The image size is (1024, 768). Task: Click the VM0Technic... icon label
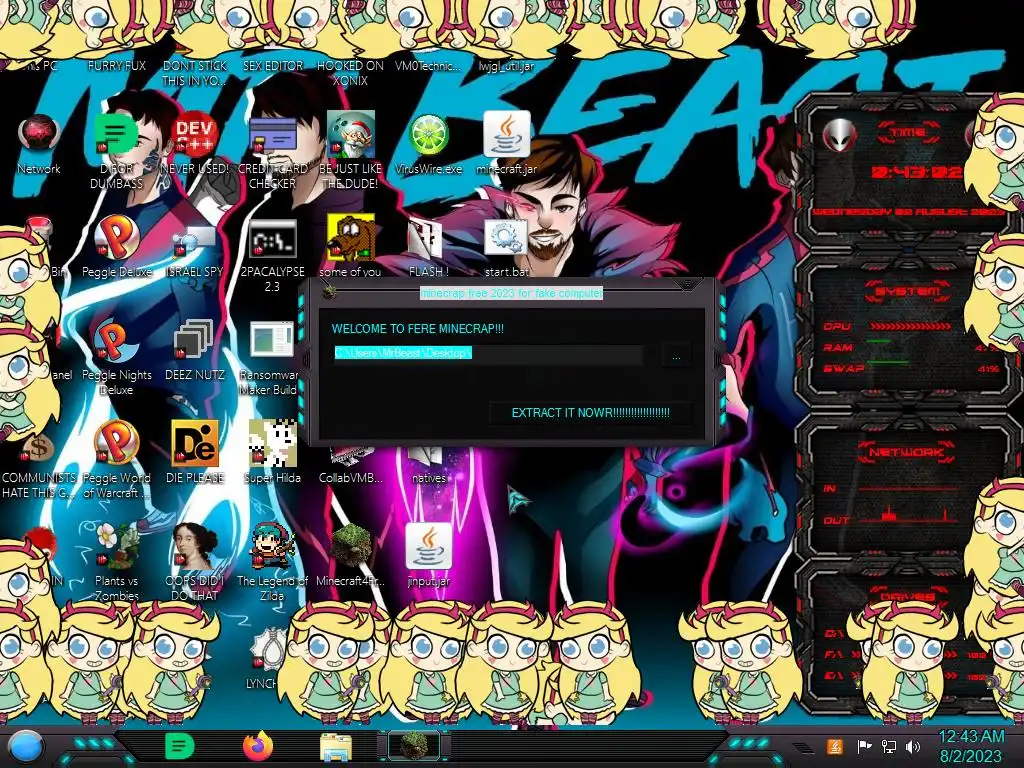(428, 65)
